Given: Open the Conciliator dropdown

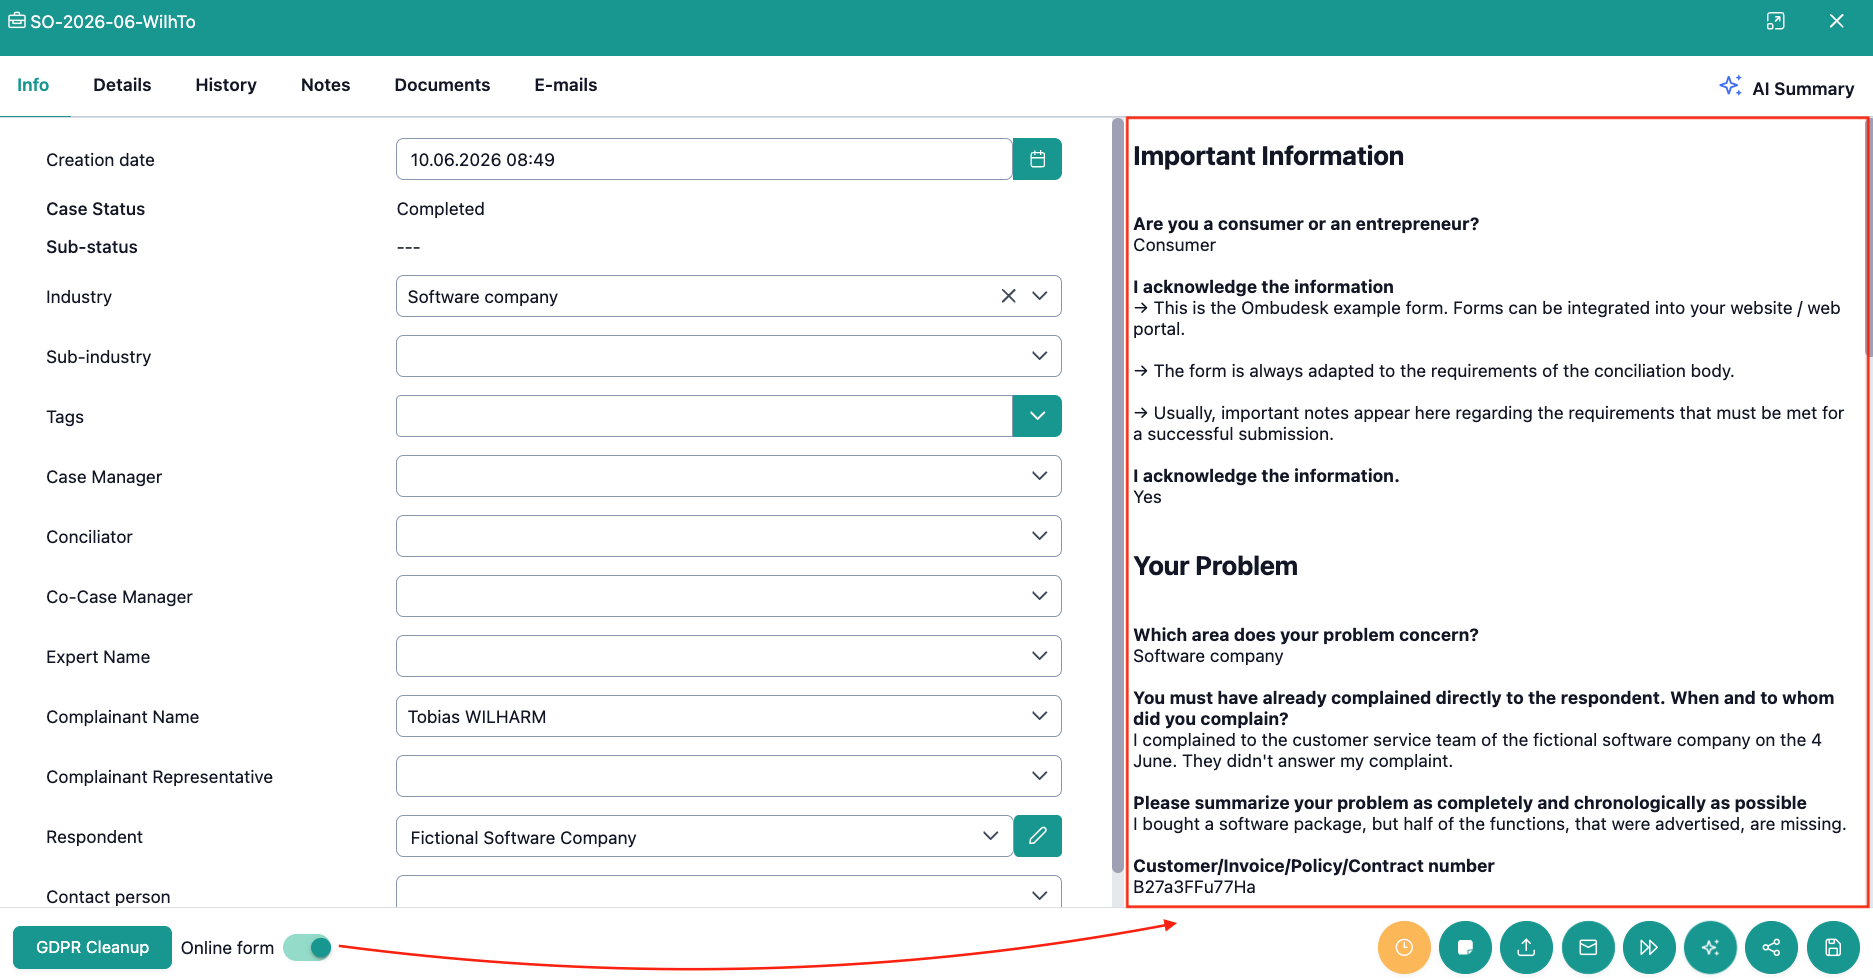Looking at the screenshot, I should point(728,536).
